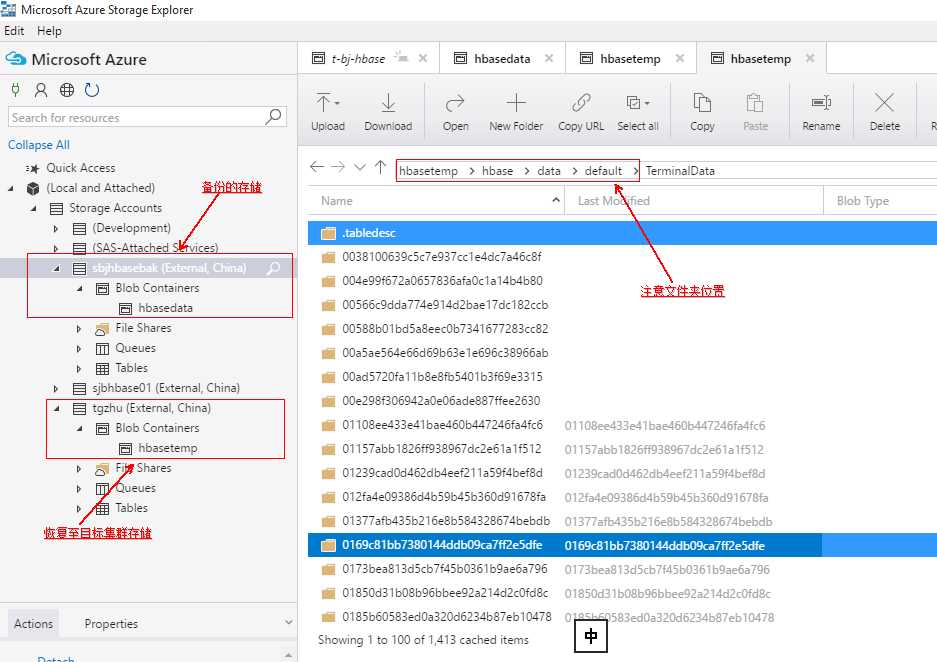Click the Download toolbar icon
The image size is (937, 662).
pyautogui.click(x=388, y=103)
